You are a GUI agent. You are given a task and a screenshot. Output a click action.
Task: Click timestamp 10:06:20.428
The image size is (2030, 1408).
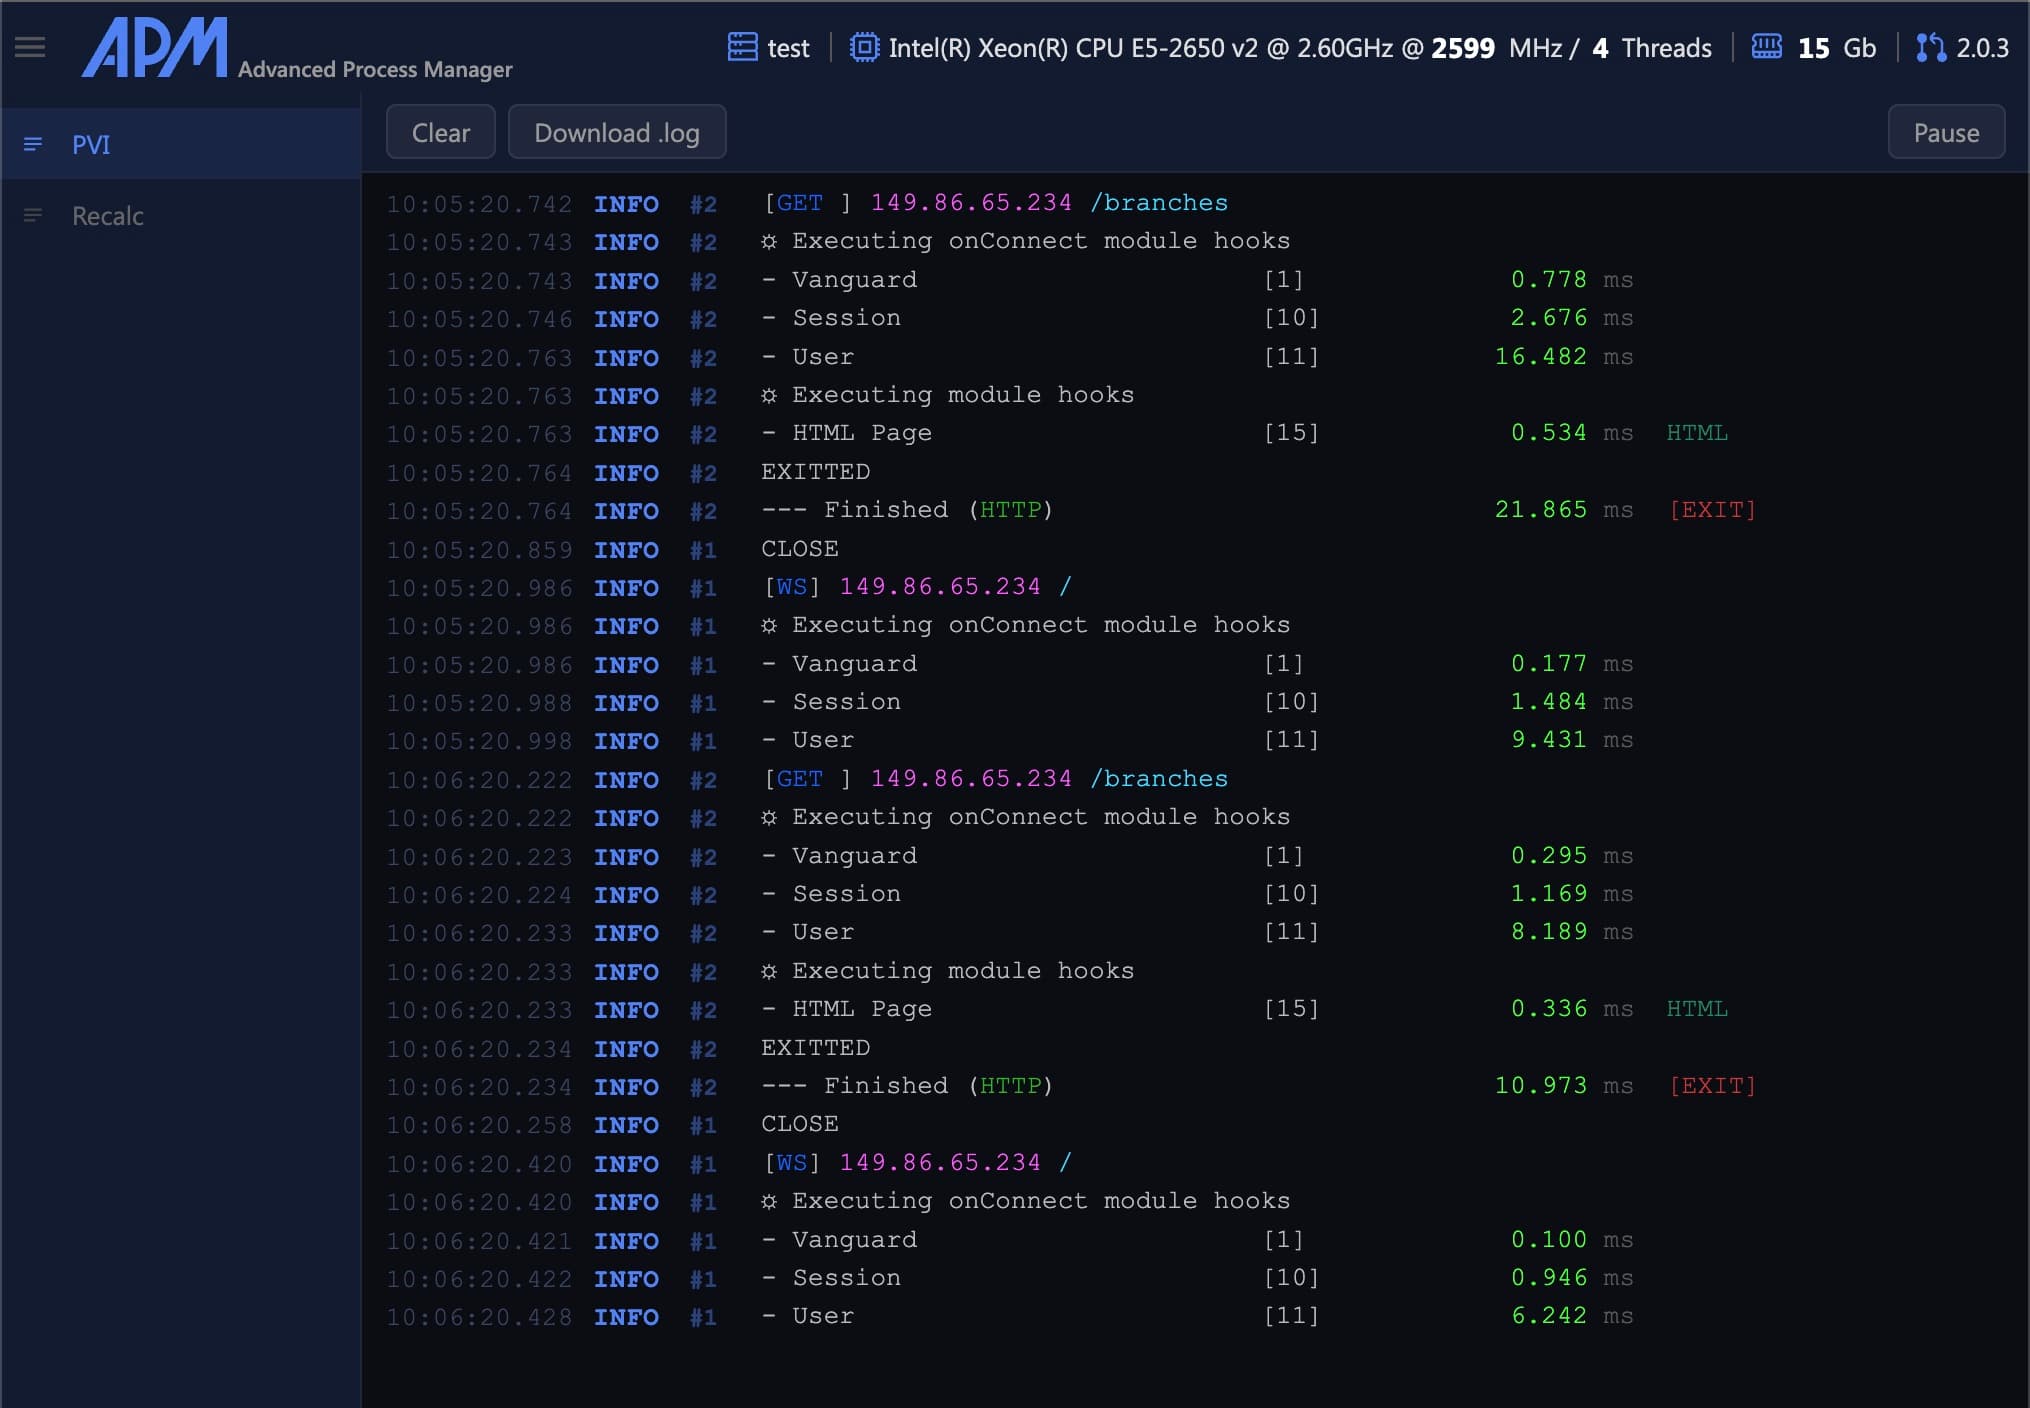(x=479, y=1318)
